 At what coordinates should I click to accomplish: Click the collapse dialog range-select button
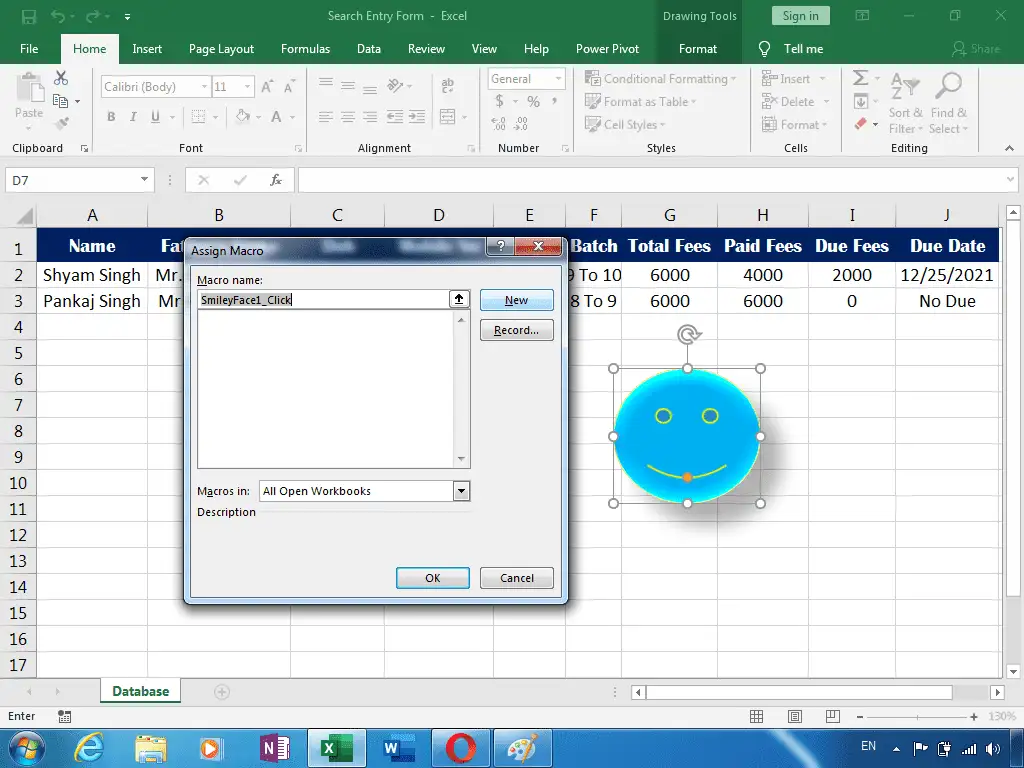[459, 299]
